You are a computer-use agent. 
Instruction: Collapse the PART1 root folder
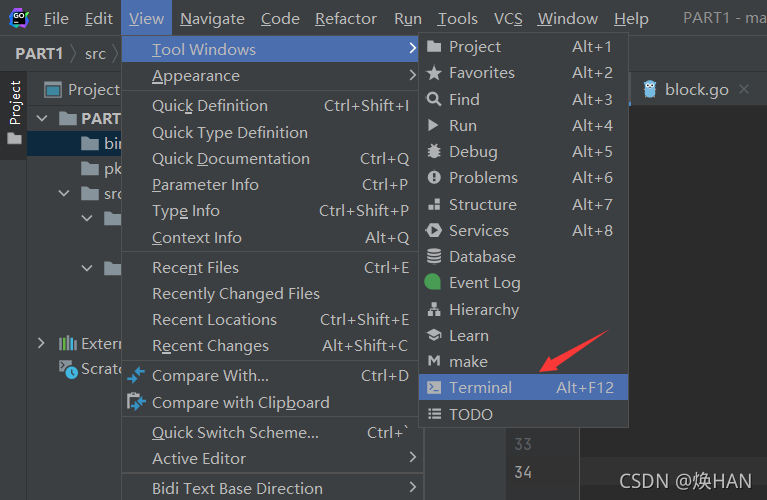point(42,118)
